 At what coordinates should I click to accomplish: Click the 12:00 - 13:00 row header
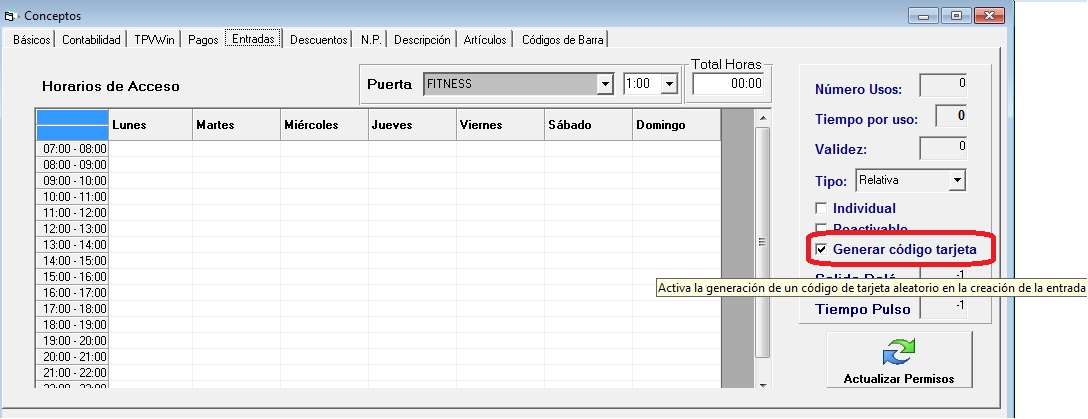pos(73,228)
